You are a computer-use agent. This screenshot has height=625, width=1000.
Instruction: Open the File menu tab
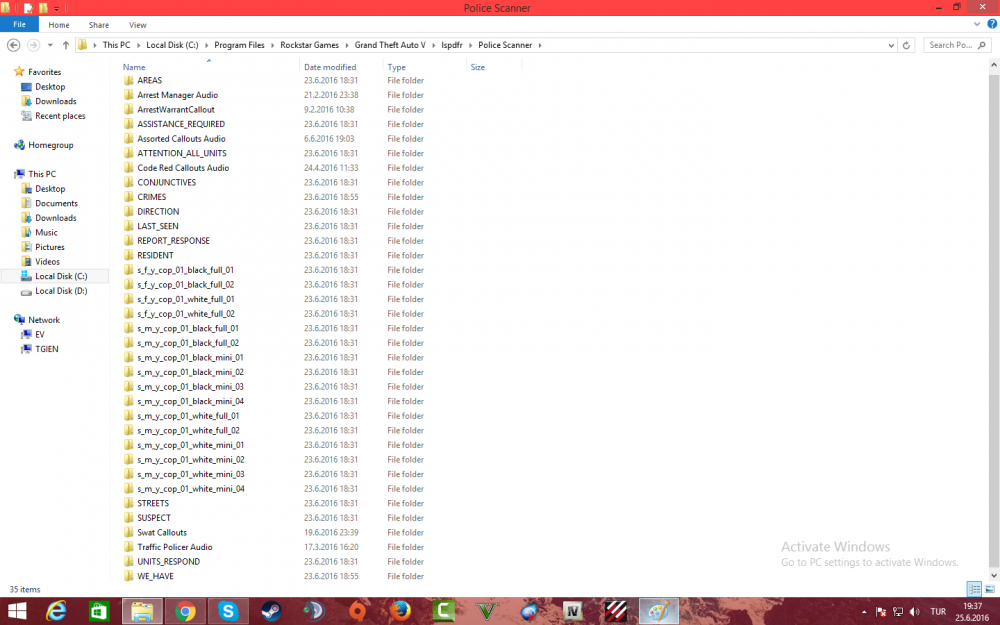pos(19,24)
